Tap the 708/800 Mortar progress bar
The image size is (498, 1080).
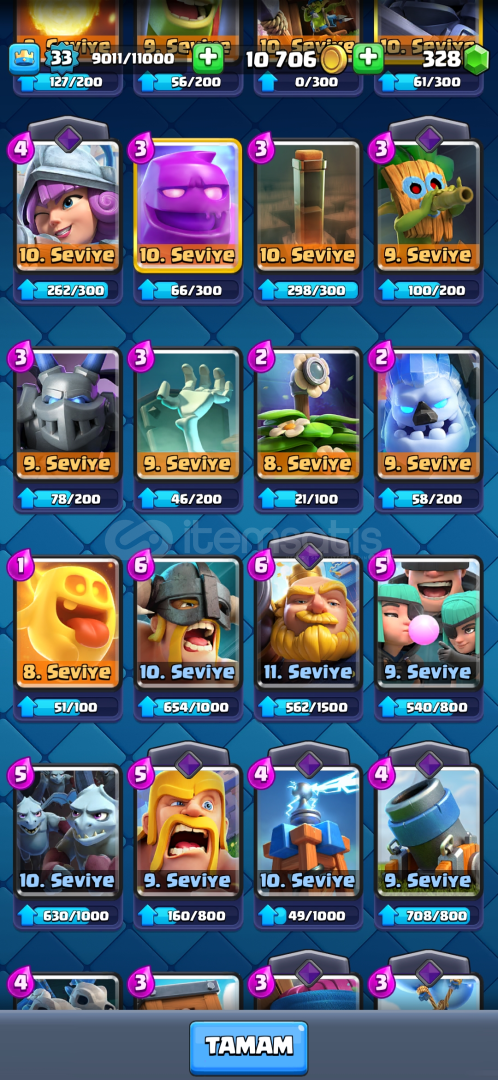[x=428, y=915]
